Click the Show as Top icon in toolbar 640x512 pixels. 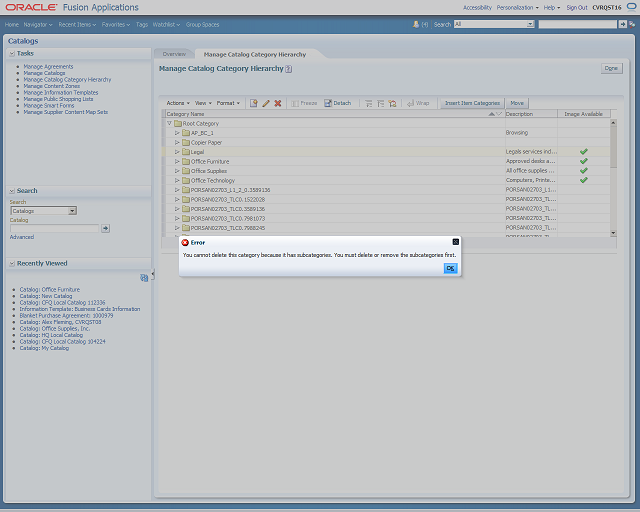tap(393, 103)
